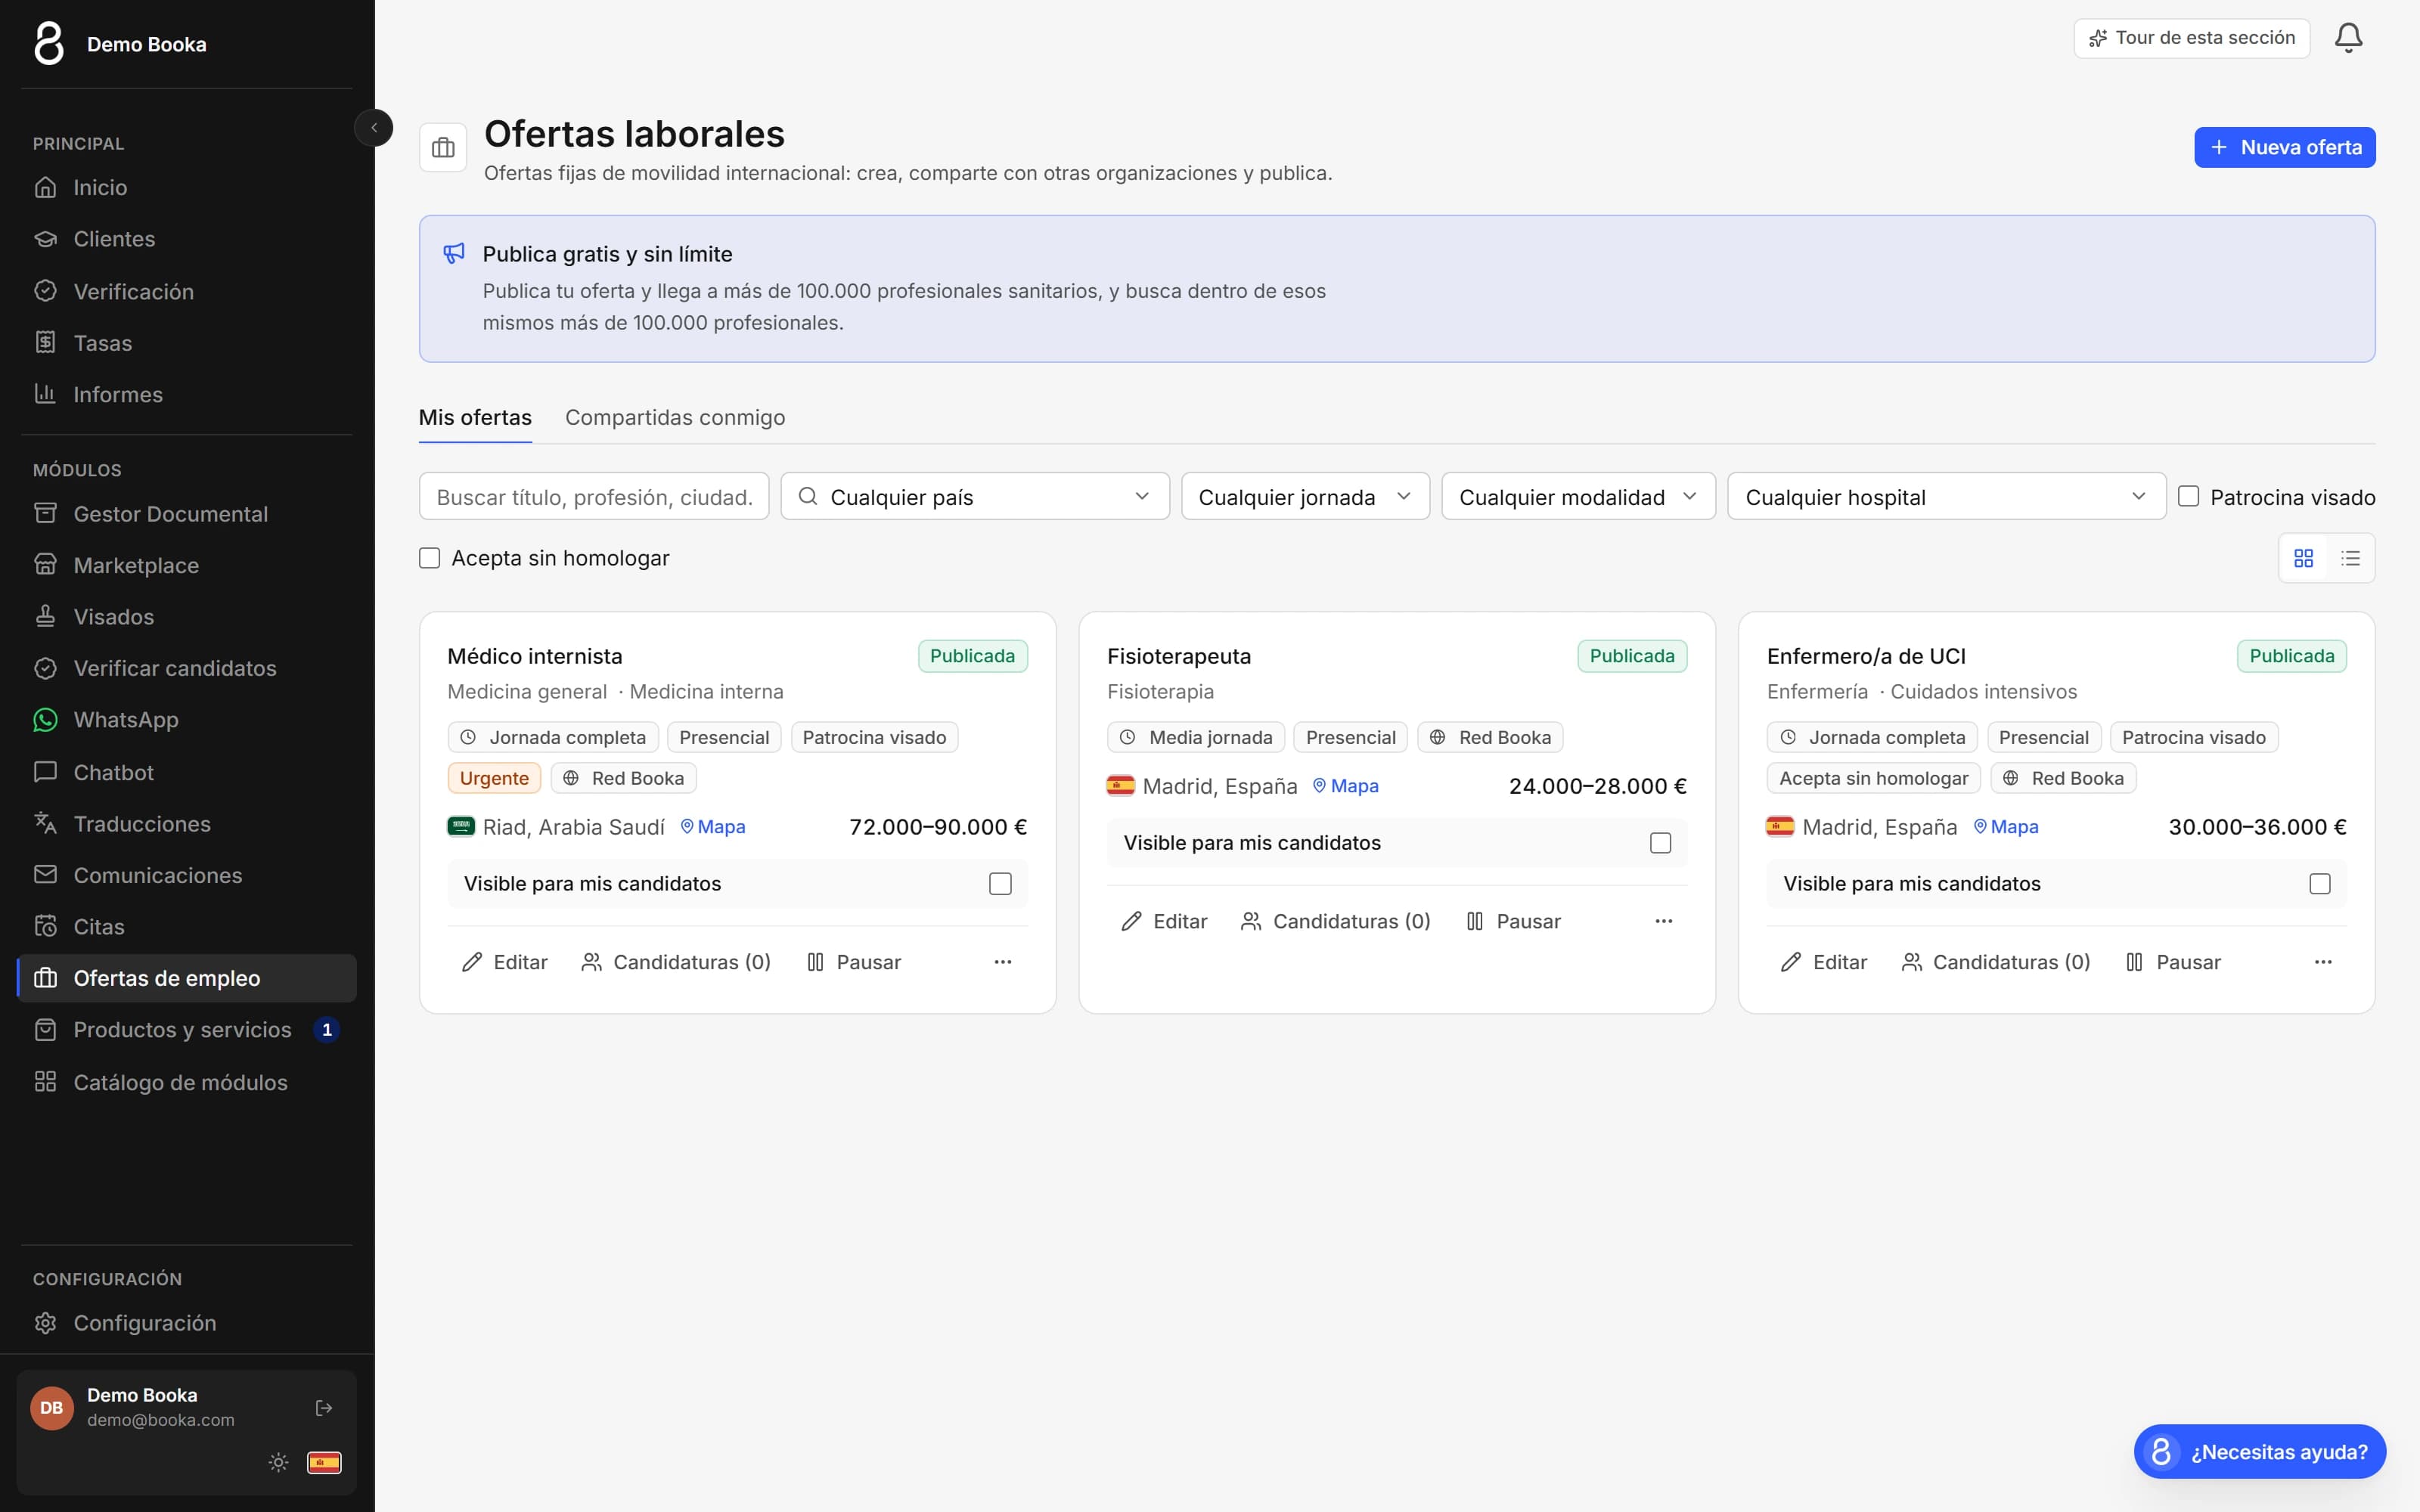
Task: Expand the Cualquier modalidad dropdown
Action: click(1578, 497)
